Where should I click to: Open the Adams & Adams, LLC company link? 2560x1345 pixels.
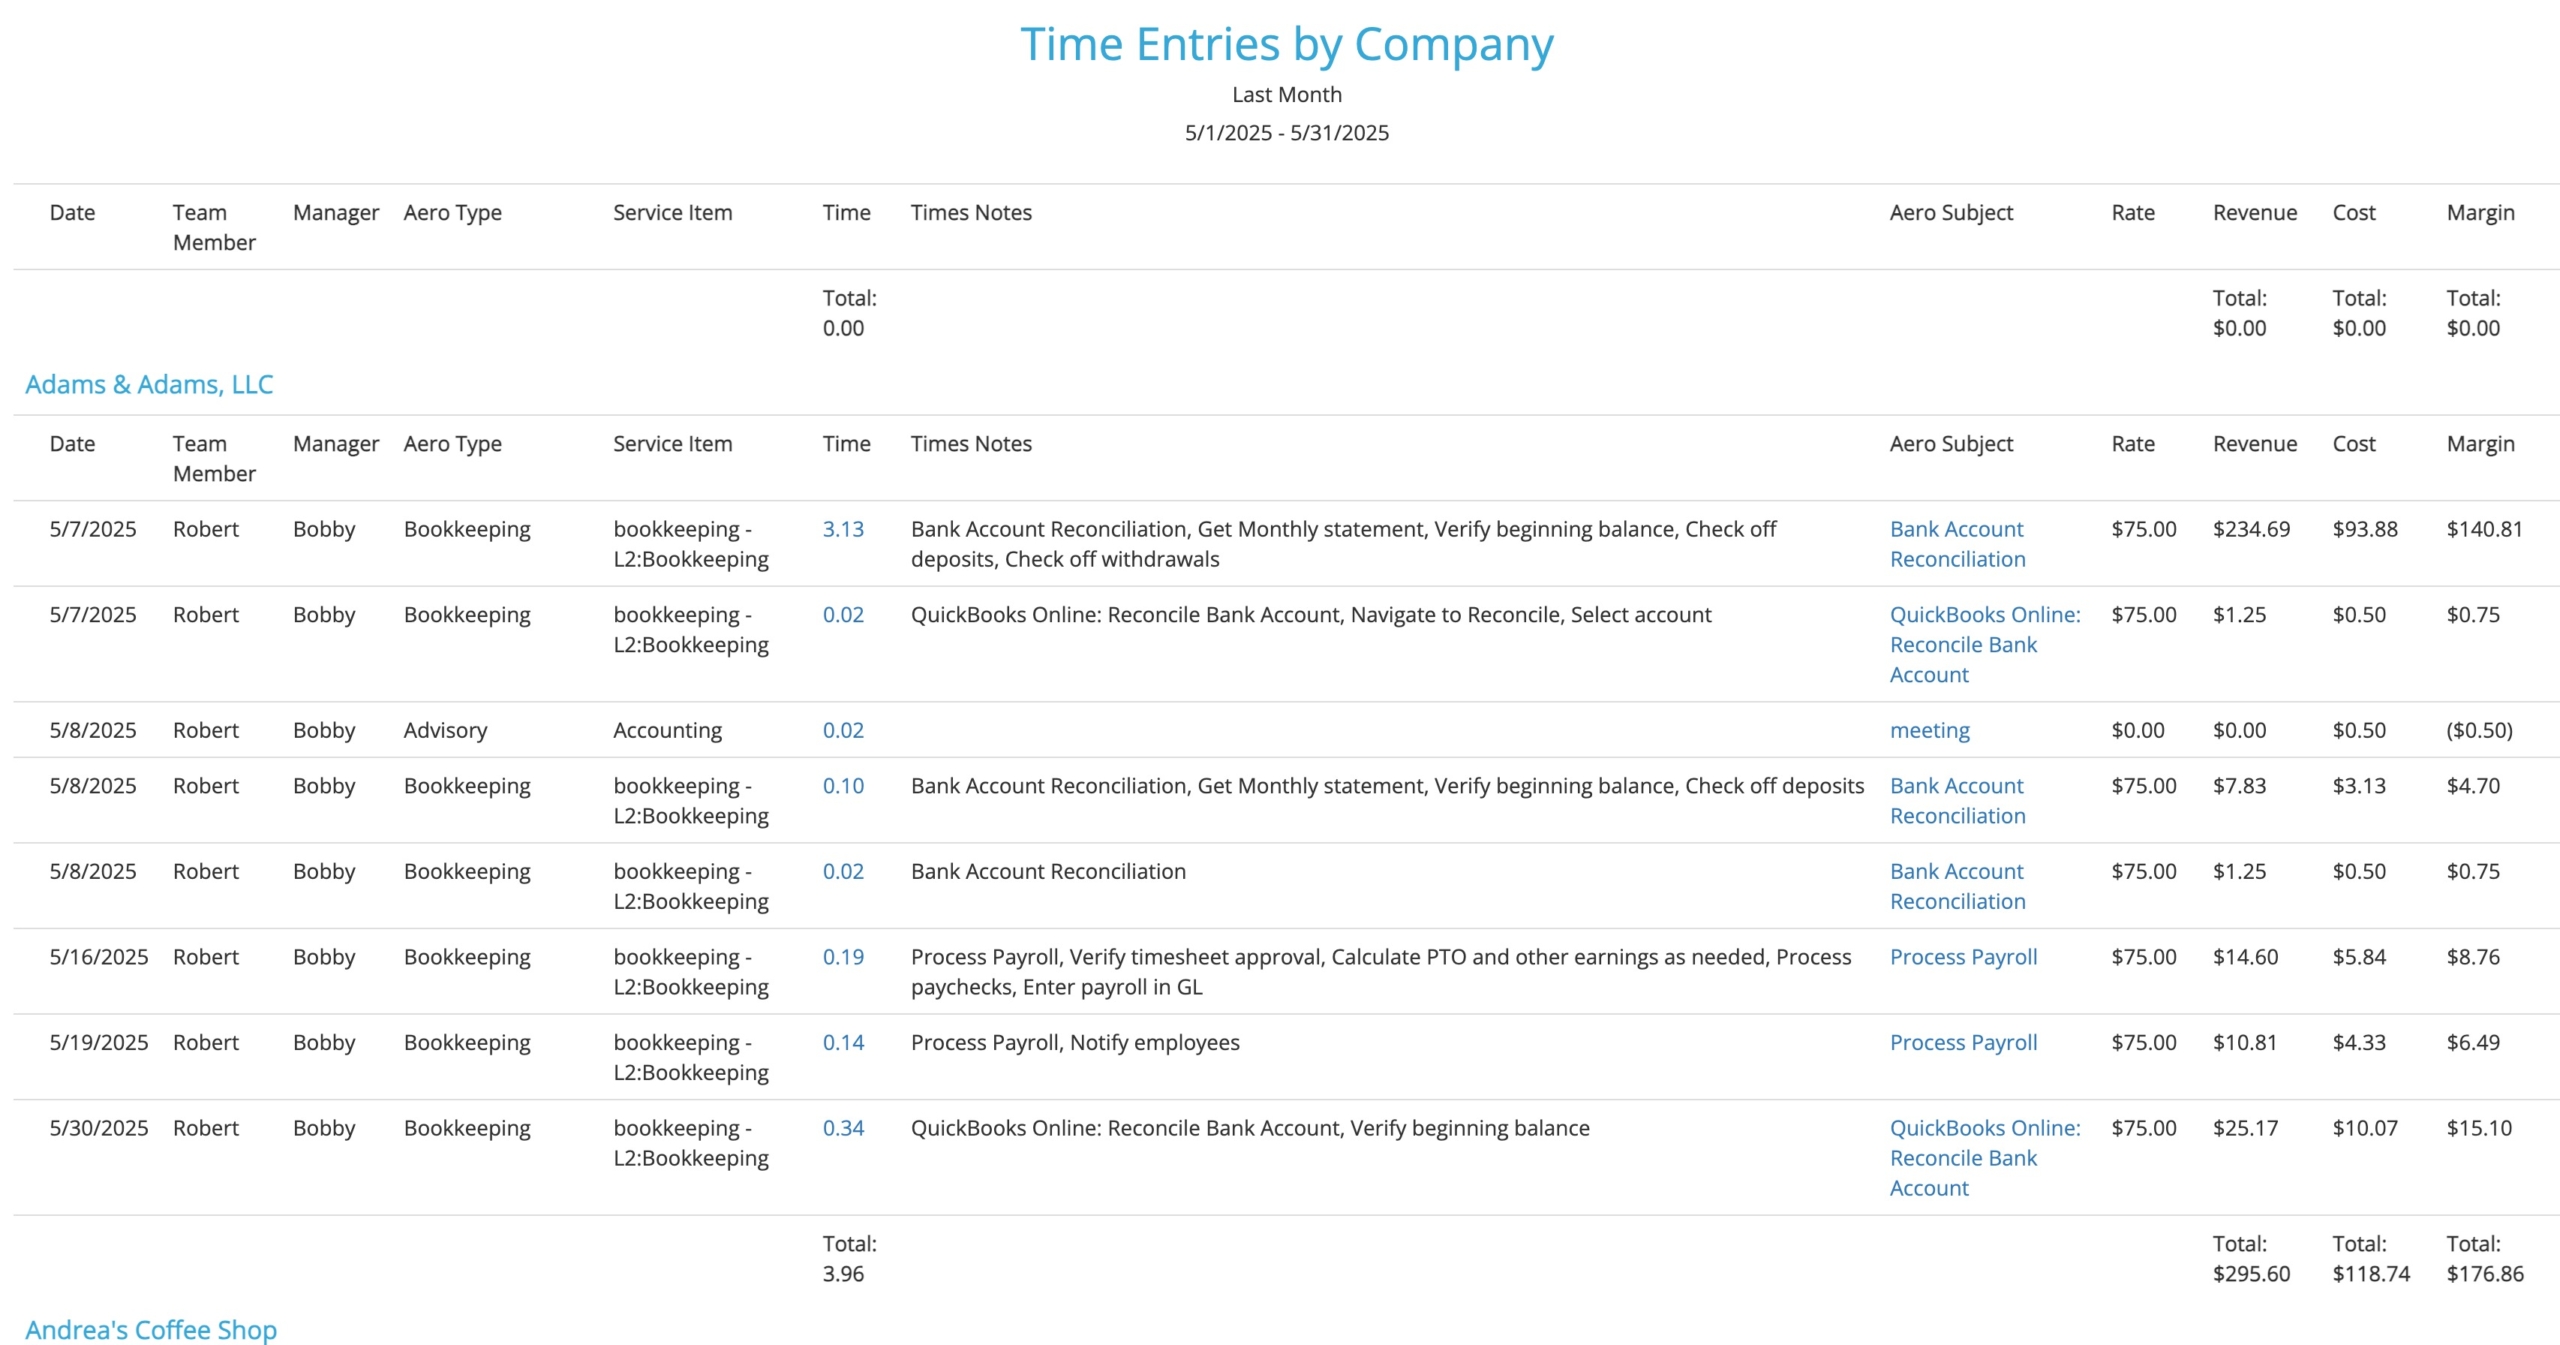149,384
